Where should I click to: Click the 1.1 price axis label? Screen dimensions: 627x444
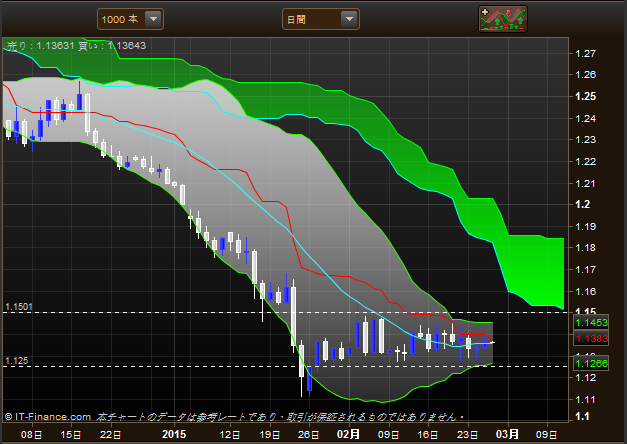(x=582, y=416)
